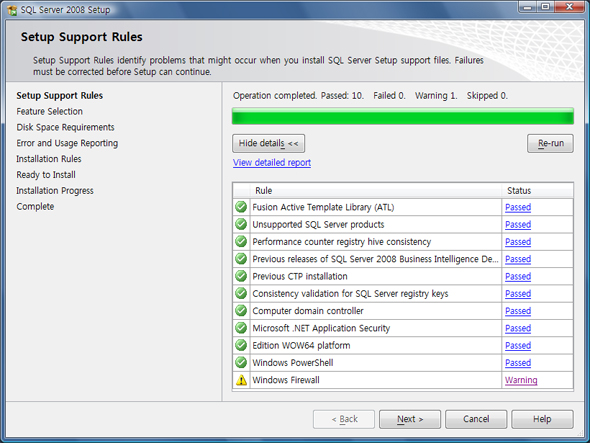Image resolution: width=590 pixels, height=443 pixels.
Task: Click the green operation progress bar
Action: click(x=403, y=116)
